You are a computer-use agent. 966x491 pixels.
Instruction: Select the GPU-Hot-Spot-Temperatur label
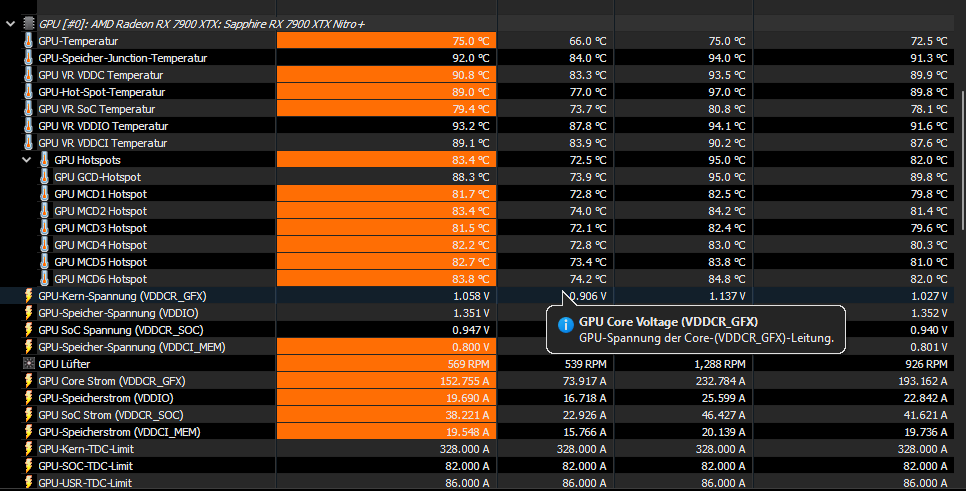(x=102, y=92)
